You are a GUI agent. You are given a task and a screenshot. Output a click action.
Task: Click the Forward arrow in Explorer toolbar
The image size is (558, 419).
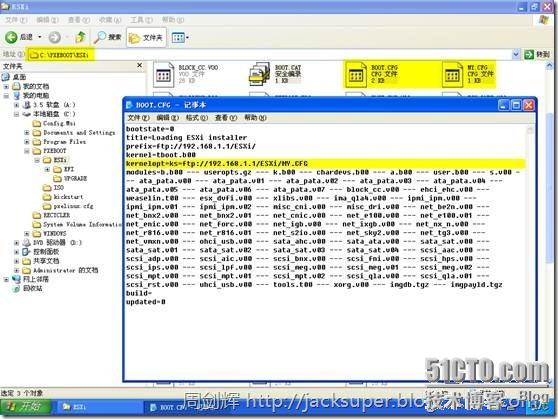click(x=54, y=37)
